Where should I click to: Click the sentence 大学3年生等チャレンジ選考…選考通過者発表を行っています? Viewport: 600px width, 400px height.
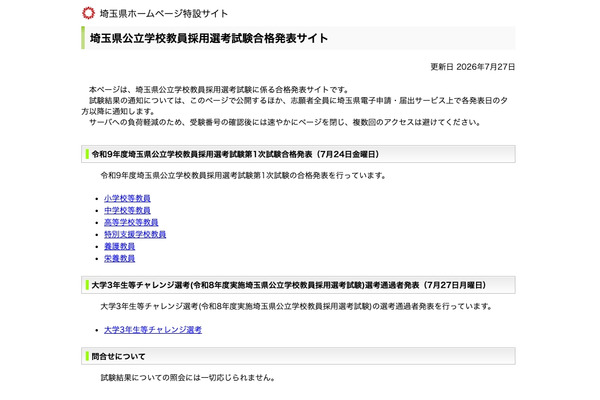297,306
